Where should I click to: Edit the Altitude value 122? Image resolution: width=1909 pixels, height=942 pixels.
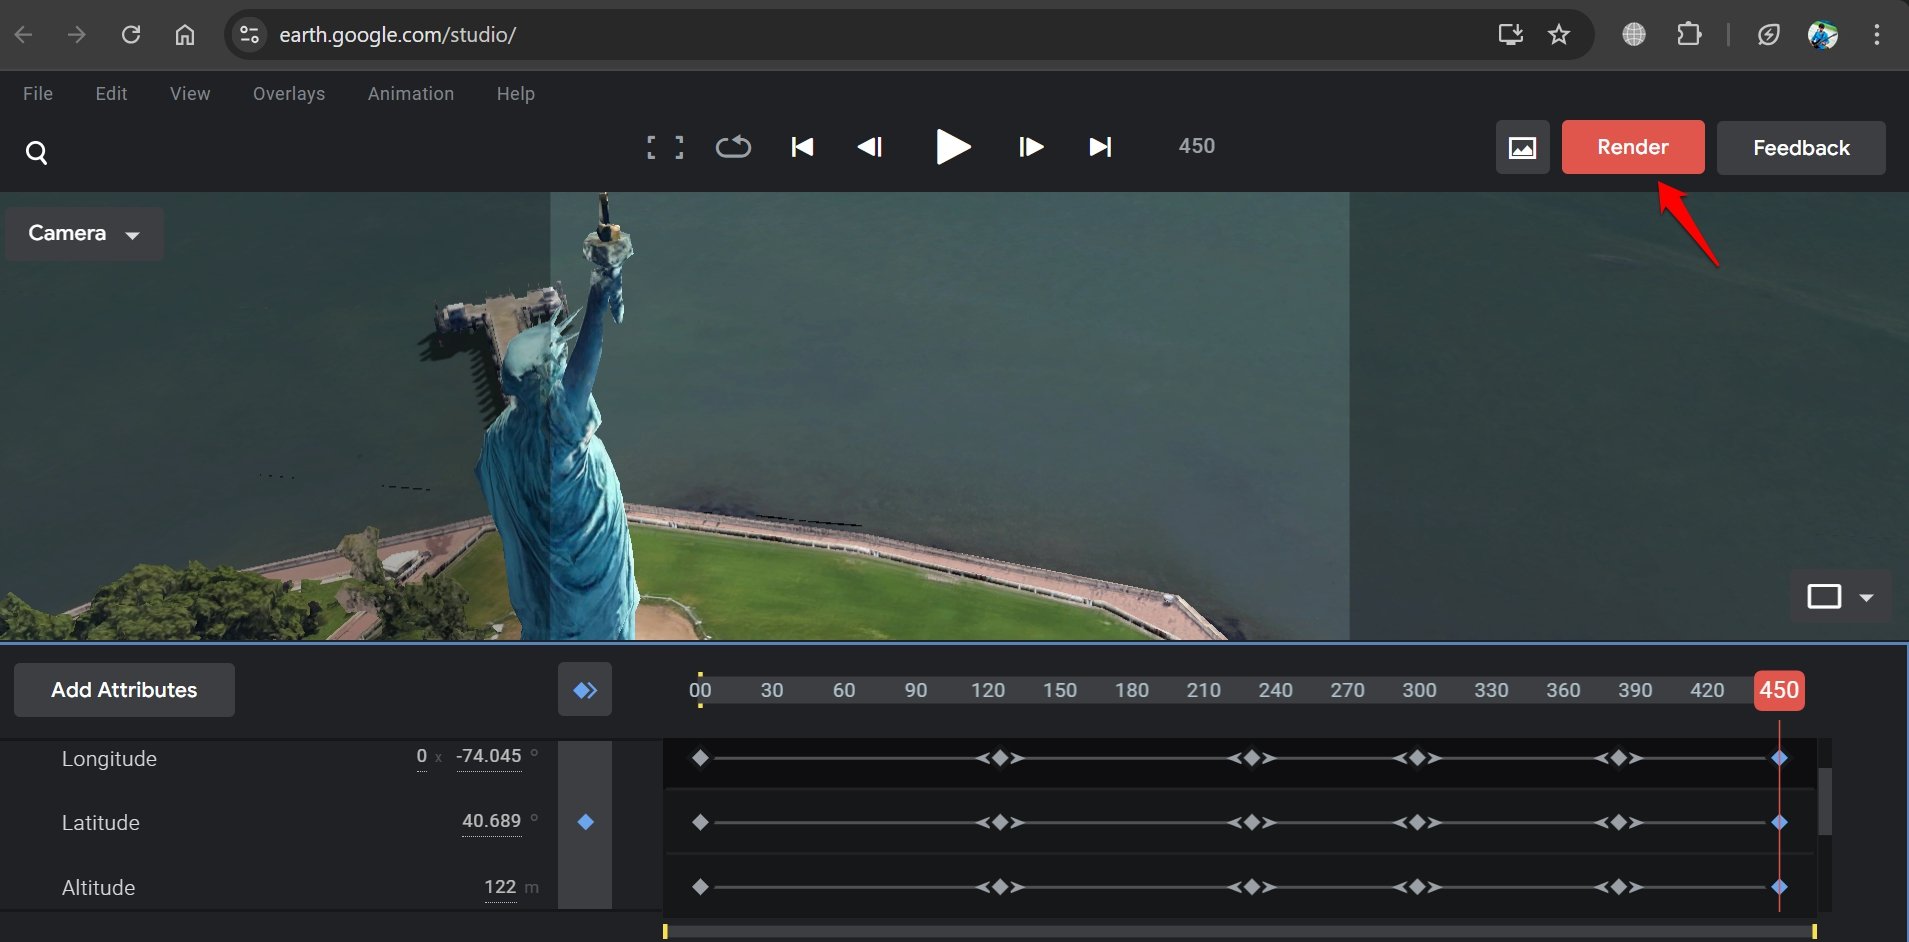[500, 887]
